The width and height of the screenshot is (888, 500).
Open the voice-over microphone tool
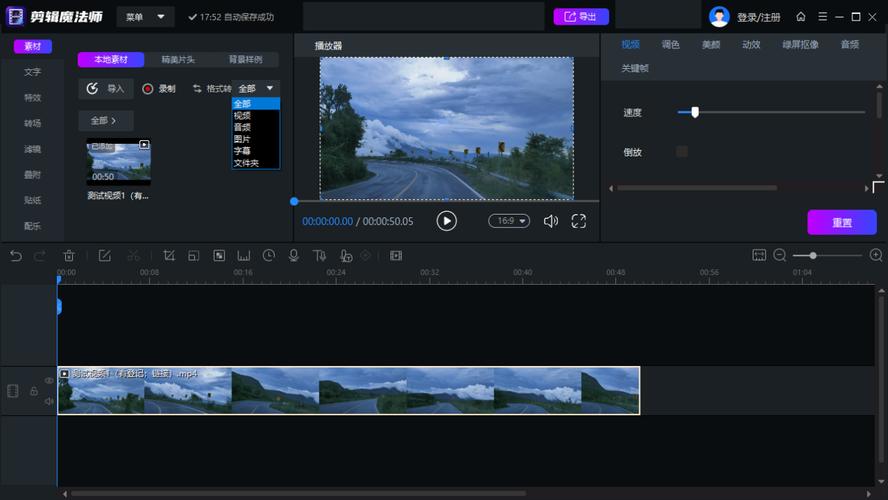(x=293, y=256)
